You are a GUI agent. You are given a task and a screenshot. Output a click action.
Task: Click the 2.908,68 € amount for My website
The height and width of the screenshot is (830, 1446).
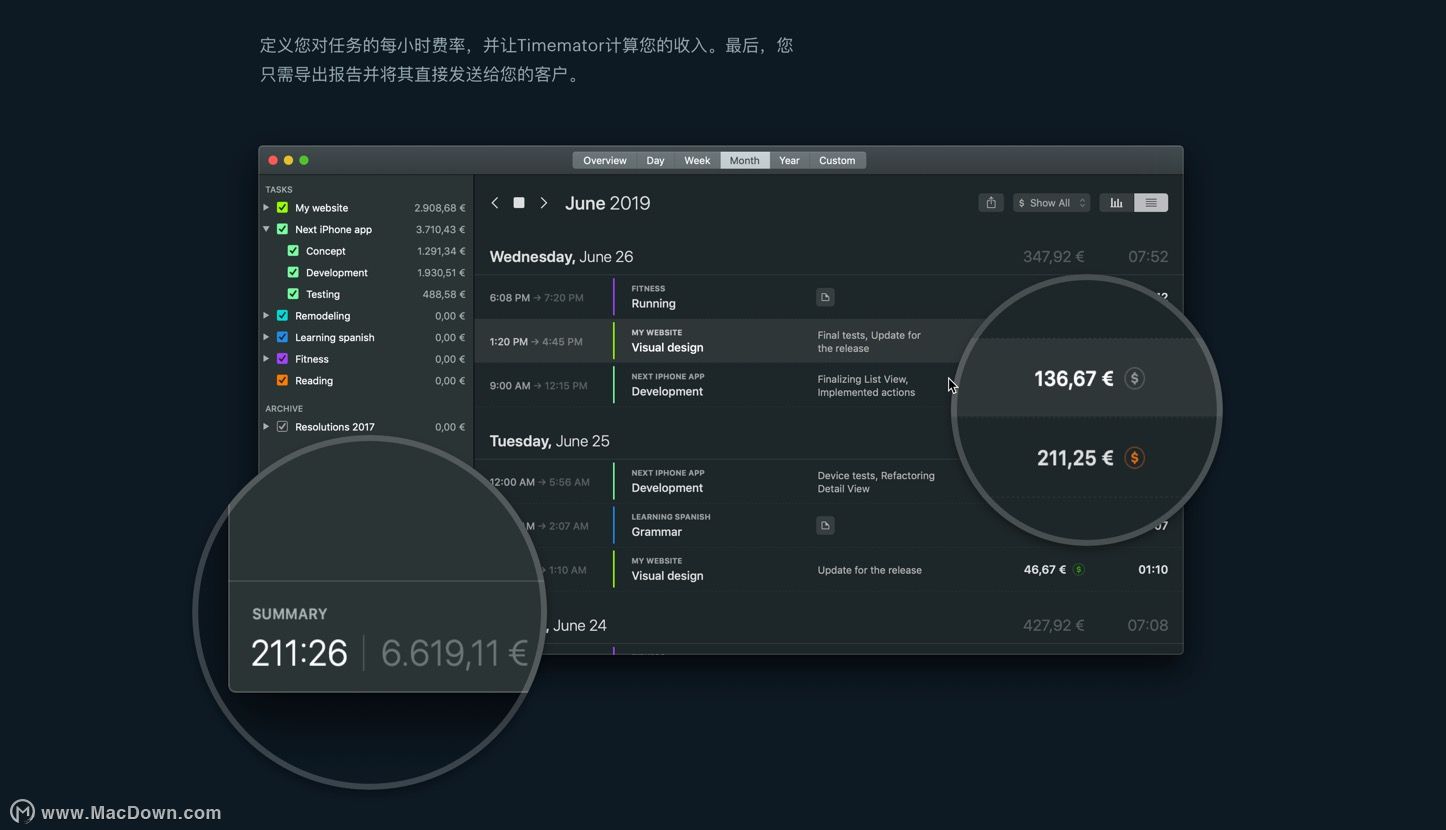pos(440,208)
